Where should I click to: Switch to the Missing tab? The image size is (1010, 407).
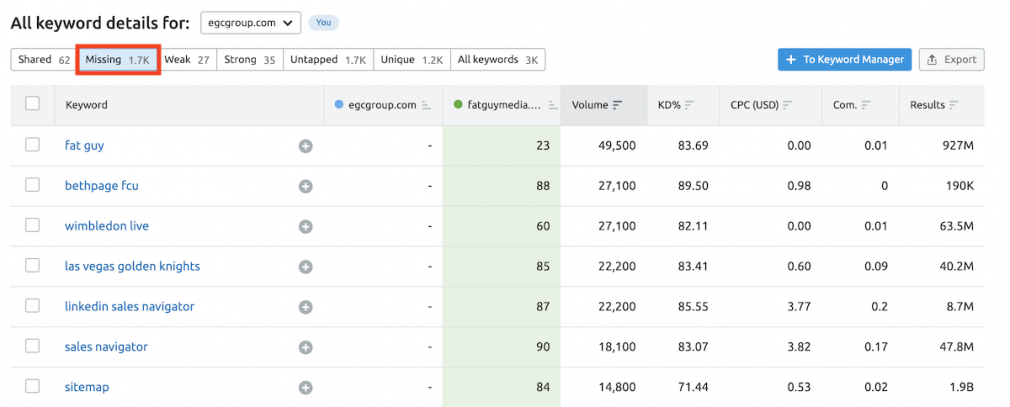(118, 60)
